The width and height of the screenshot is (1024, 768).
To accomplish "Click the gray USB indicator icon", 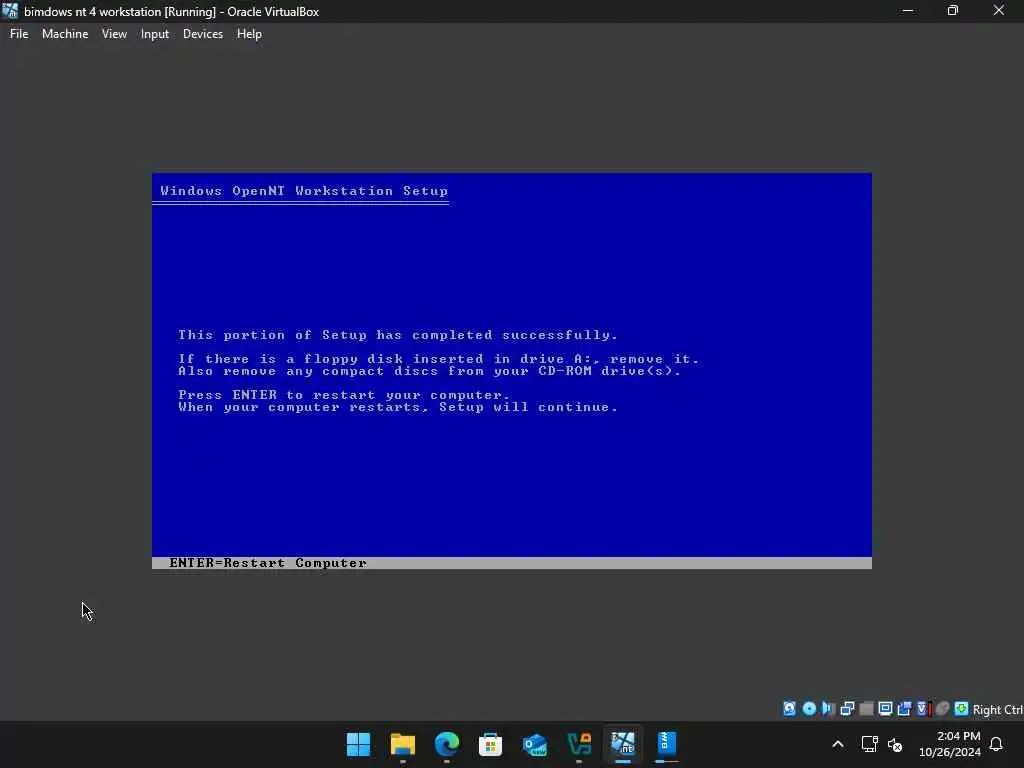I will [x=867, y=709].
